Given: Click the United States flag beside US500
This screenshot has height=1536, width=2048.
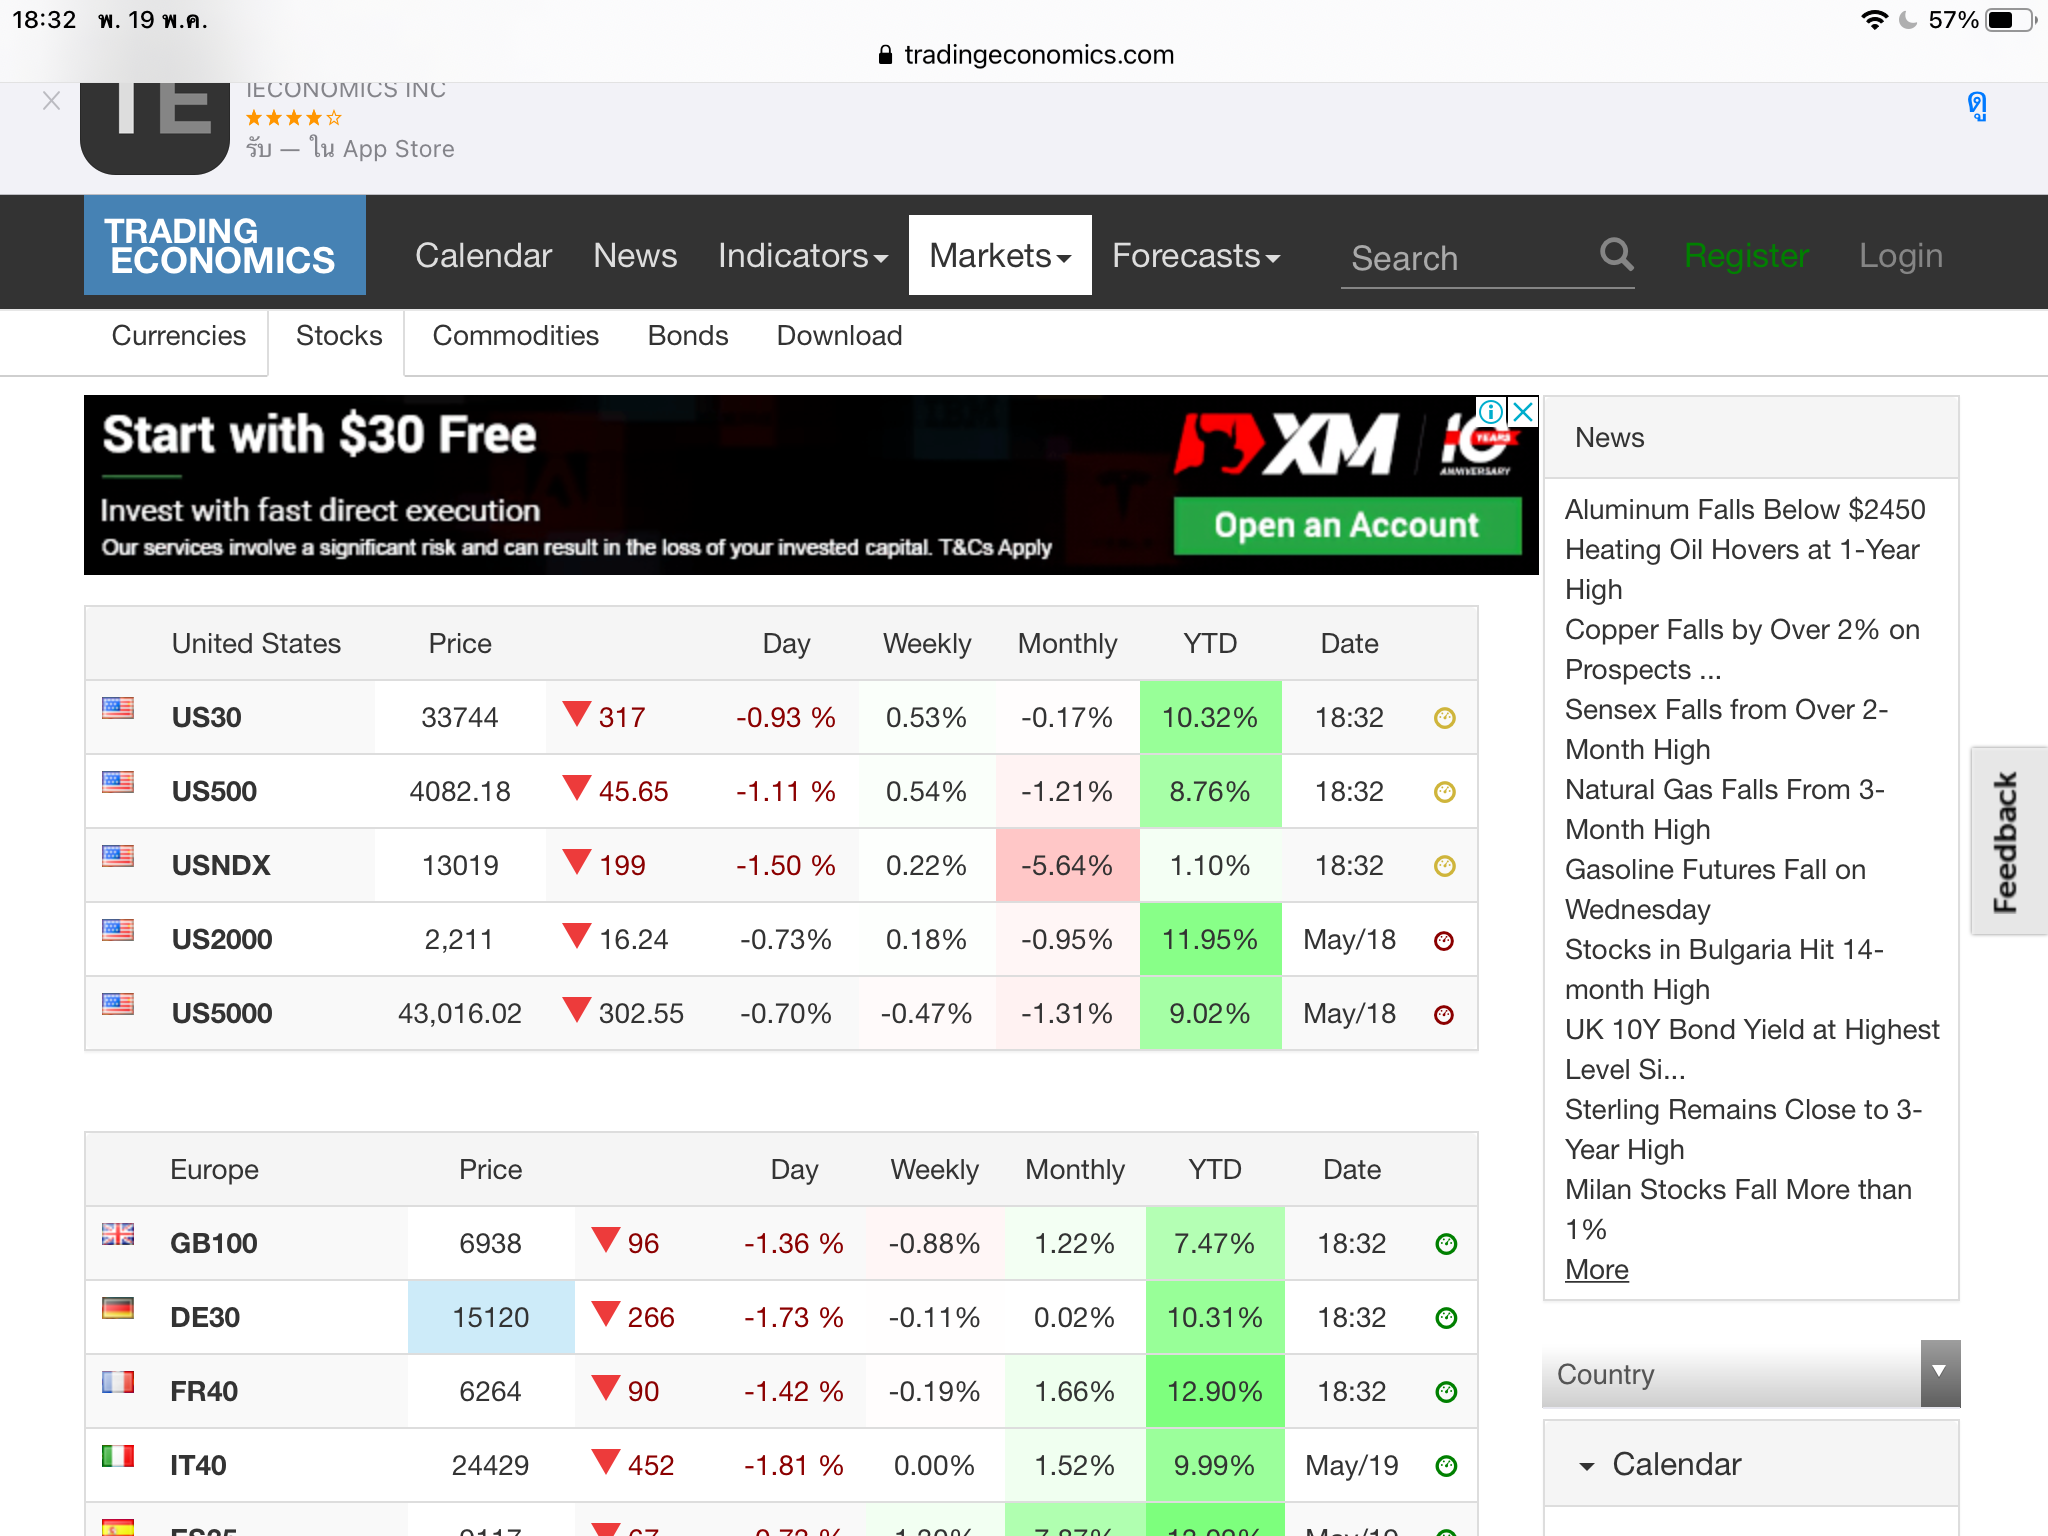Looking at the screenshot, I should (x=118, y=782).
